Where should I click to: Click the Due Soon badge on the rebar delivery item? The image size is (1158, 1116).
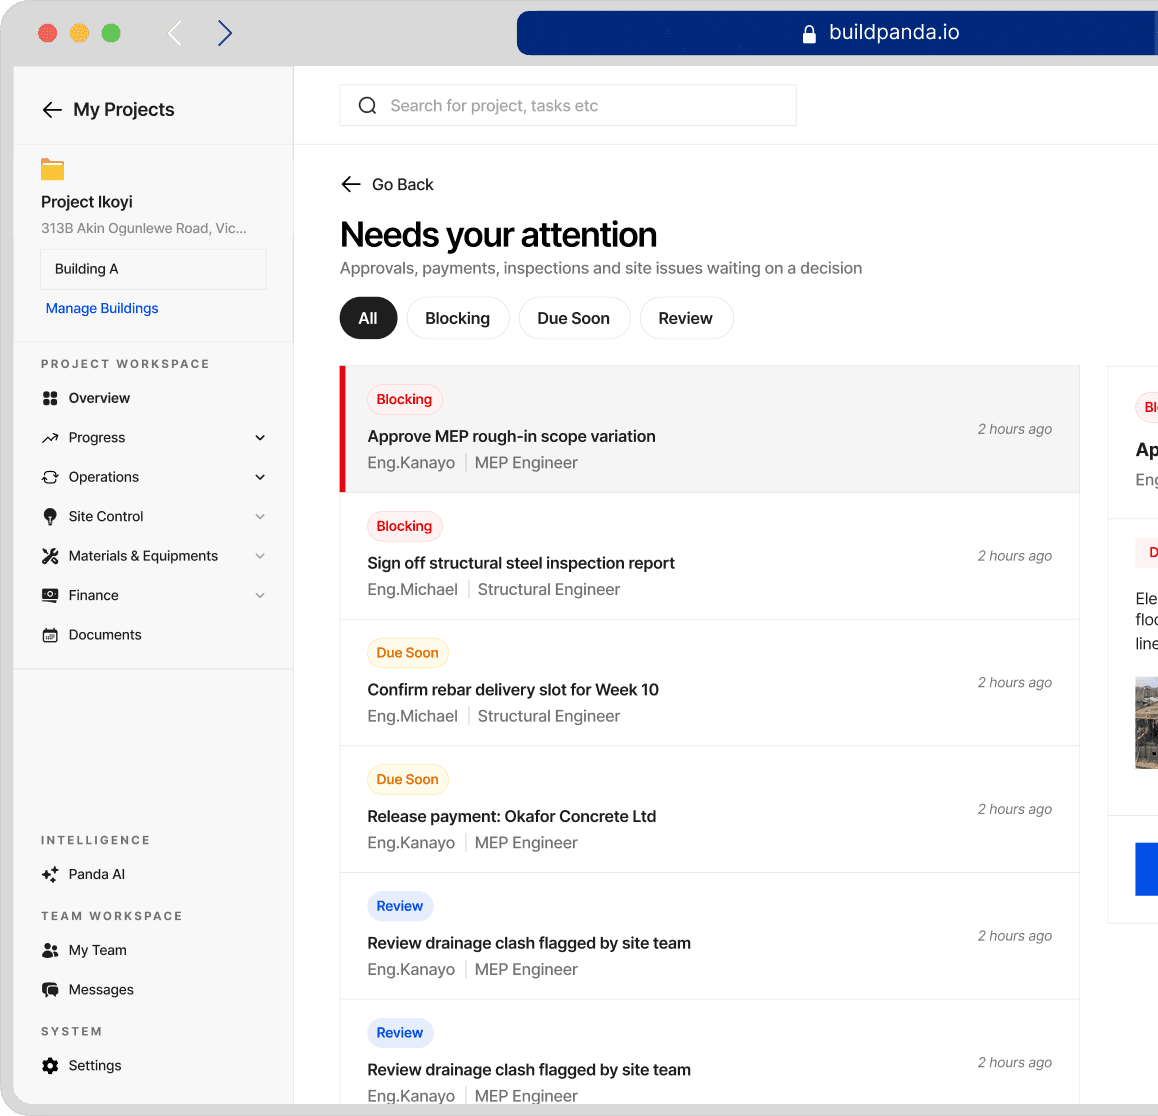[408, 653]
